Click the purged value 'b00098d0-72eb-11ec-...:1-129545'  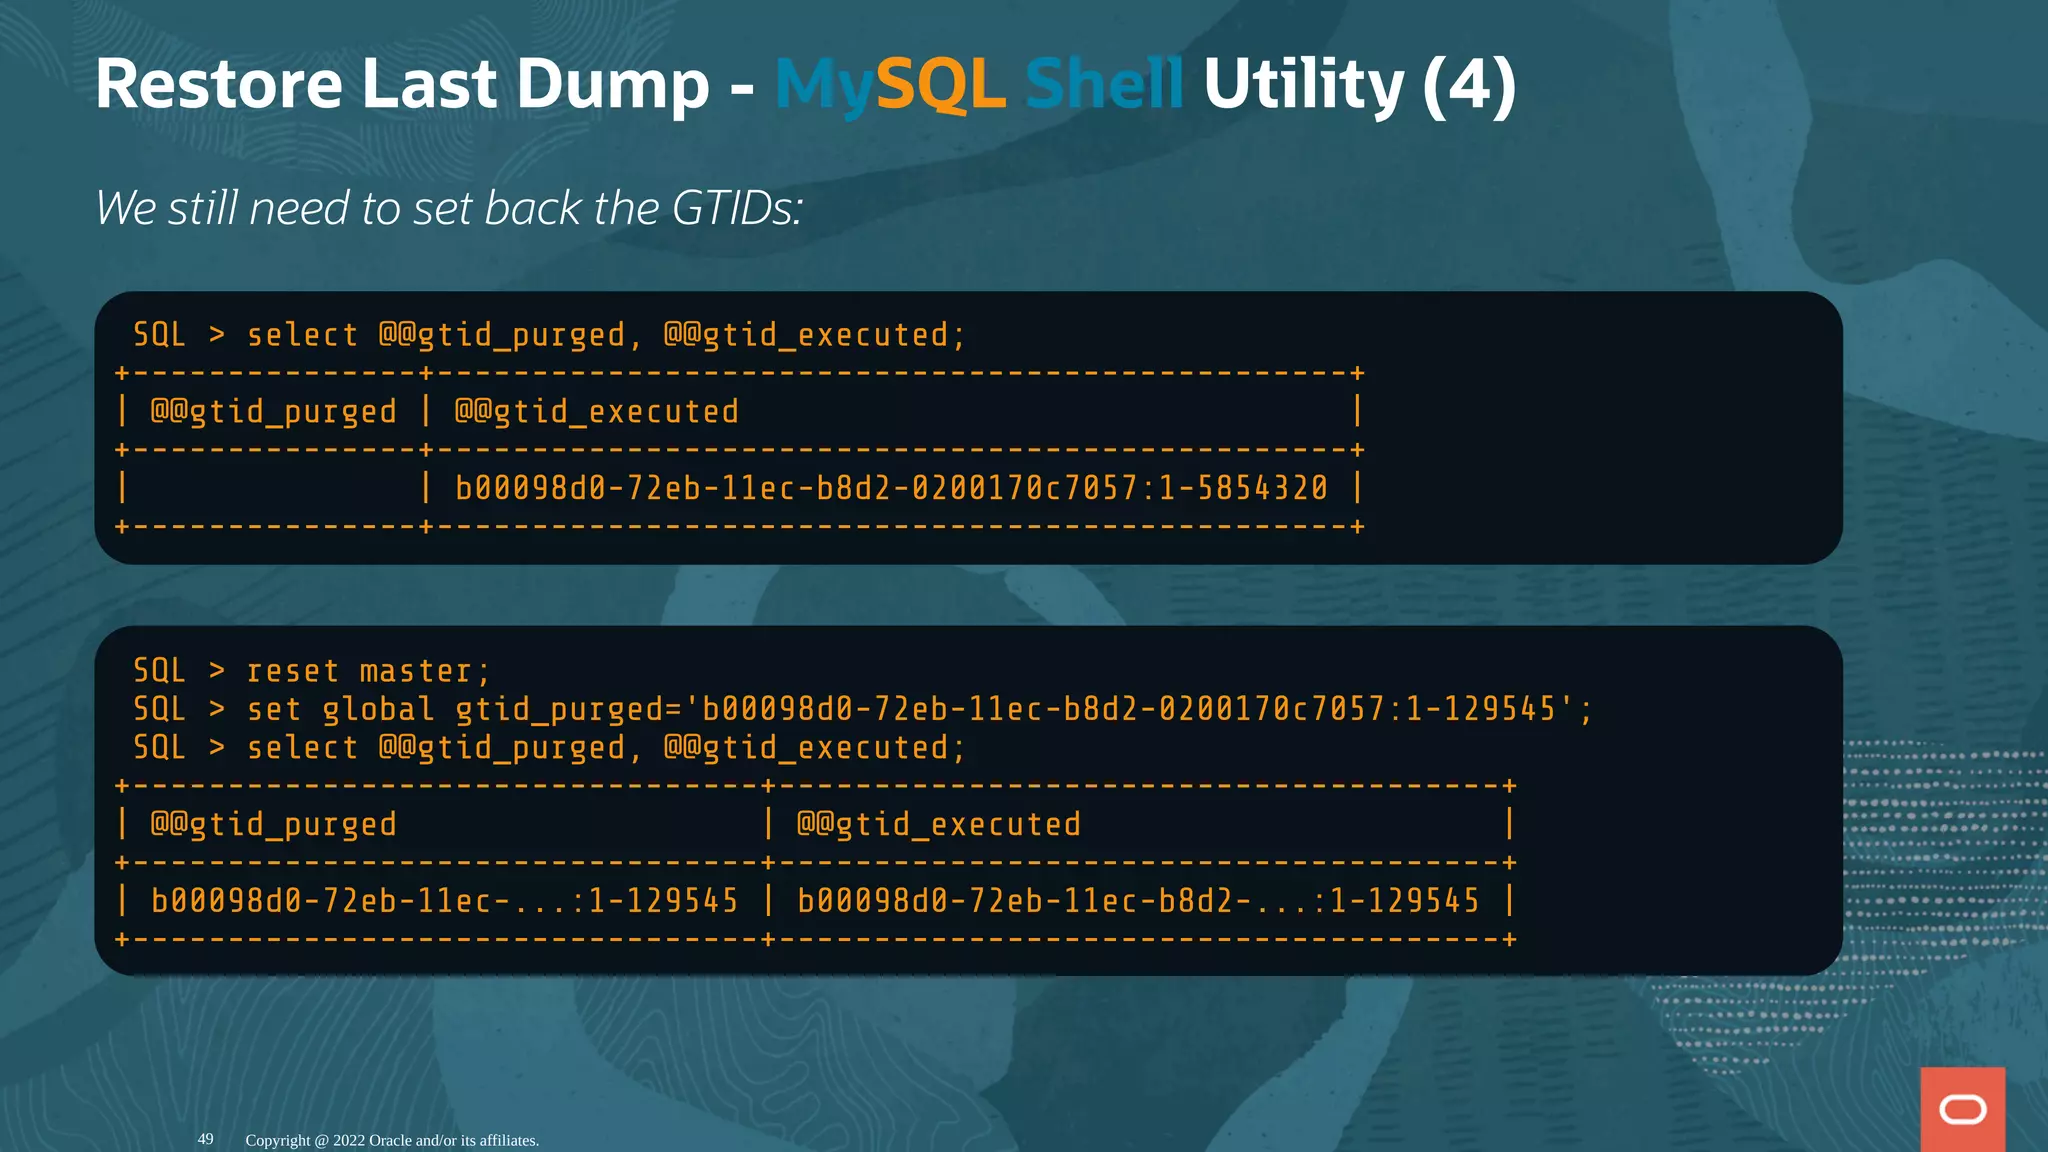444,901
